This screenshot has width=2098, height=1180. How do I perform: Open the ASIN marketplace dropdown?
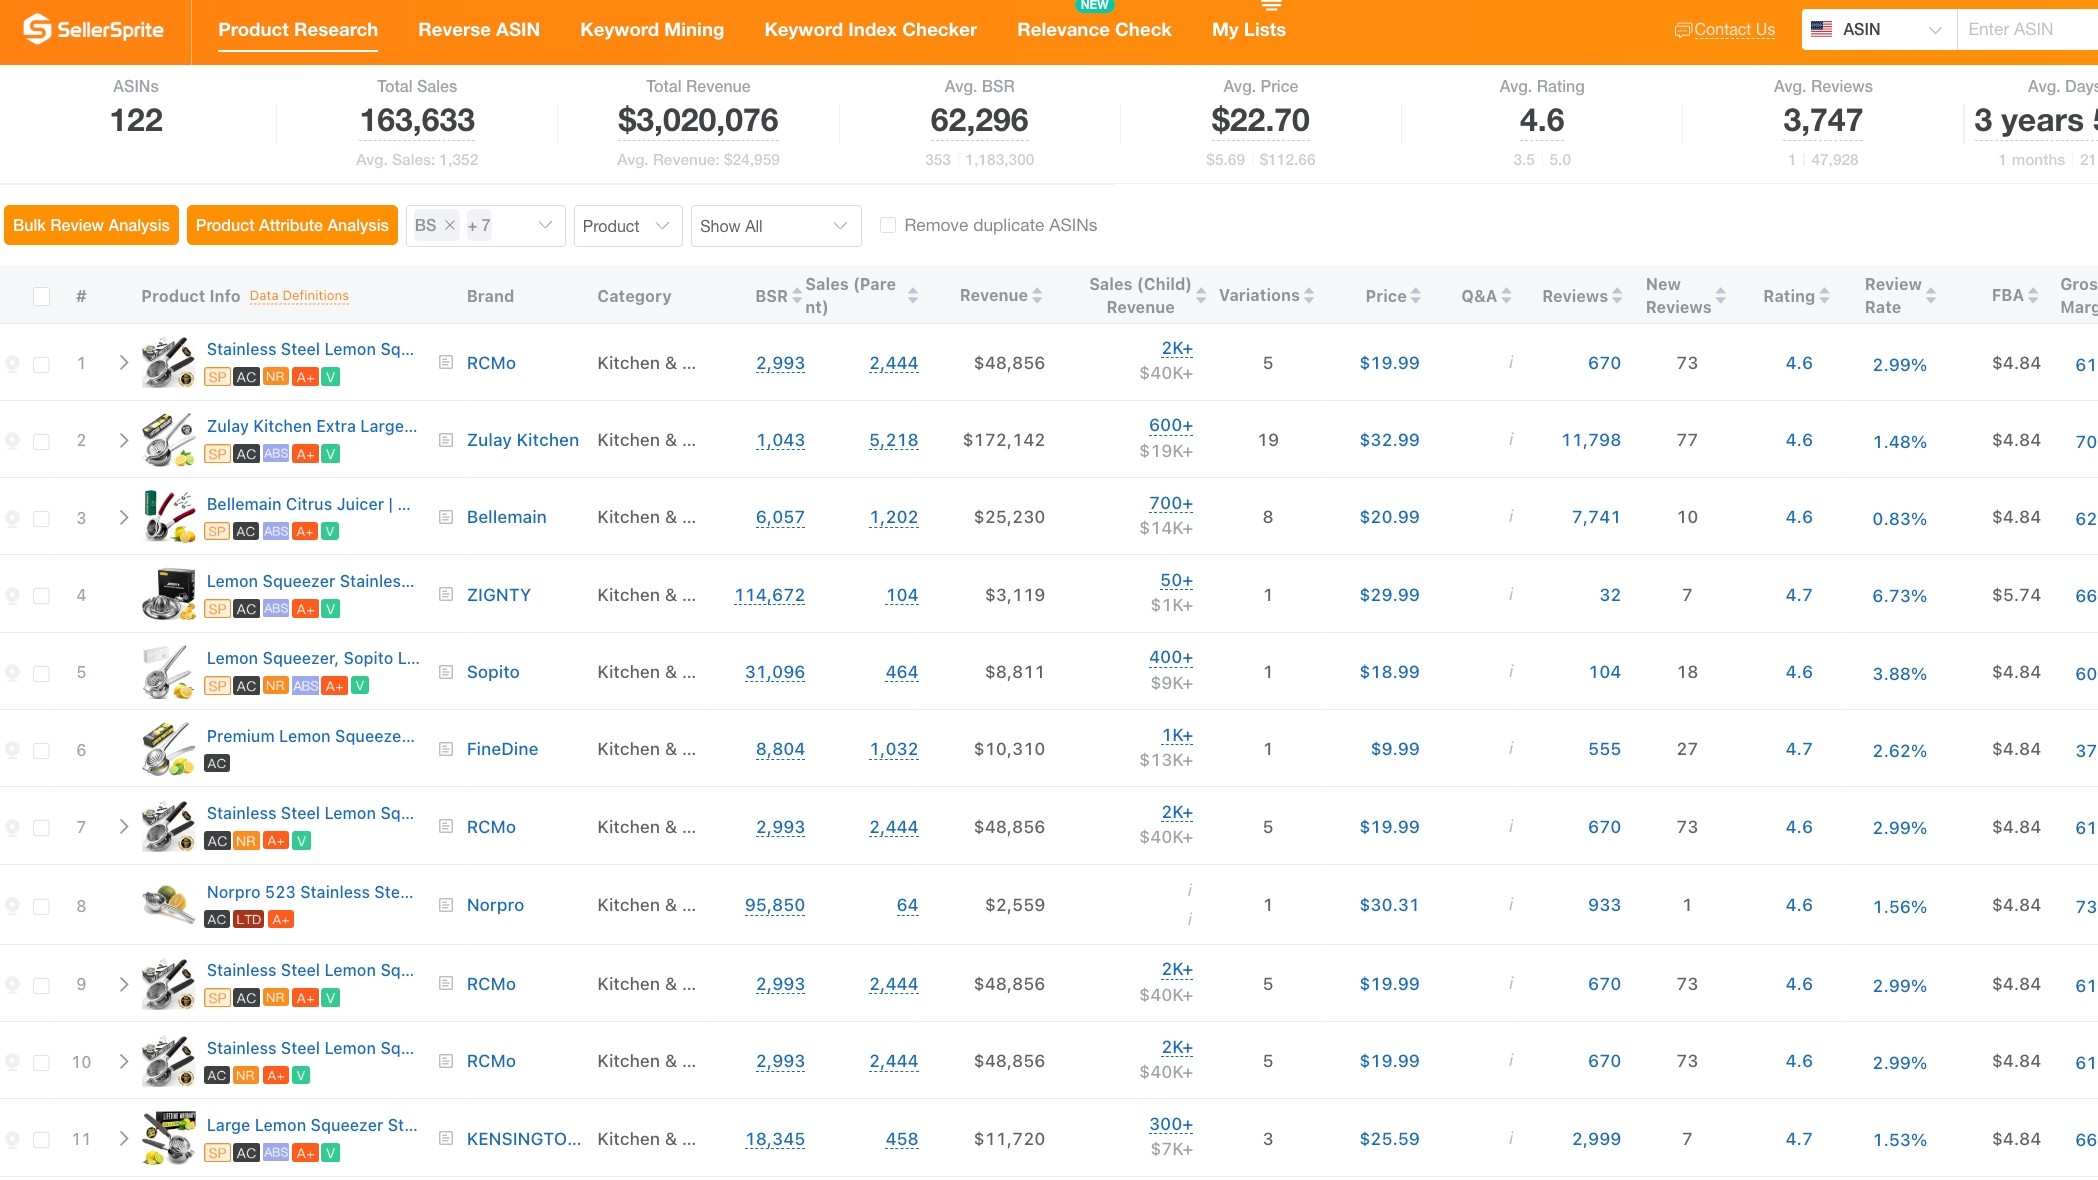click(x=1876, y=29)
